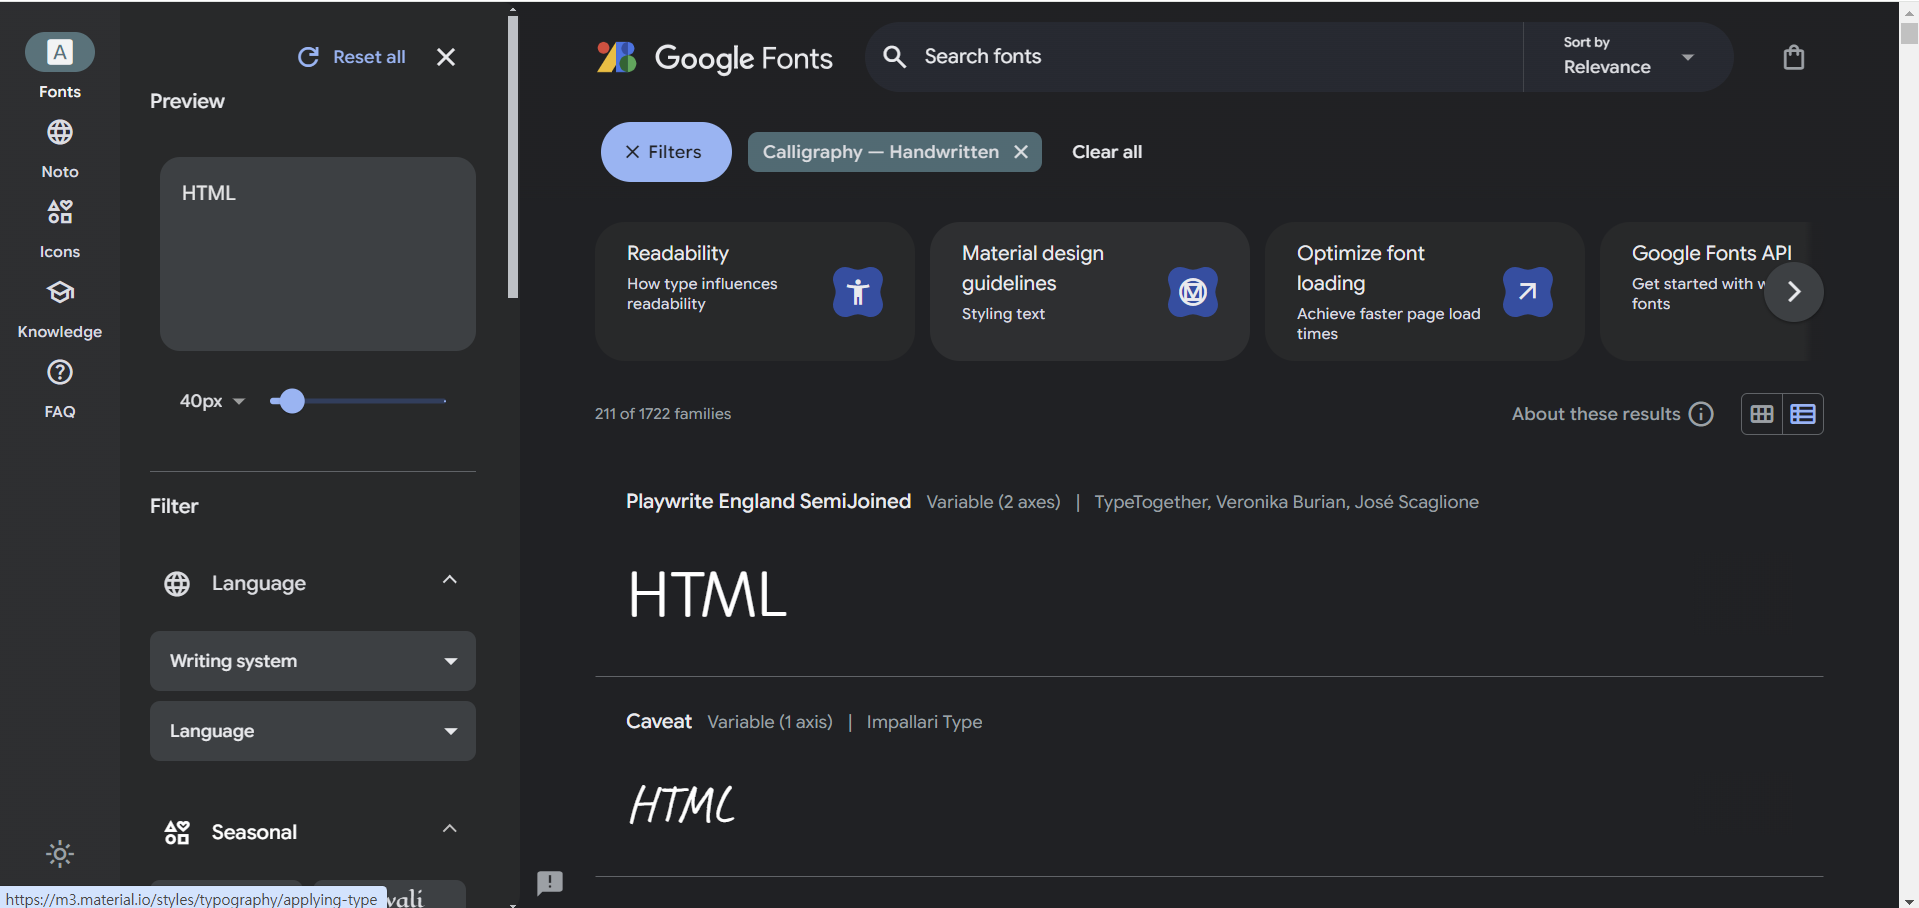
Task: Remove the Calligraphy — Handwritten filter chip
Action: coord(1021,152)
